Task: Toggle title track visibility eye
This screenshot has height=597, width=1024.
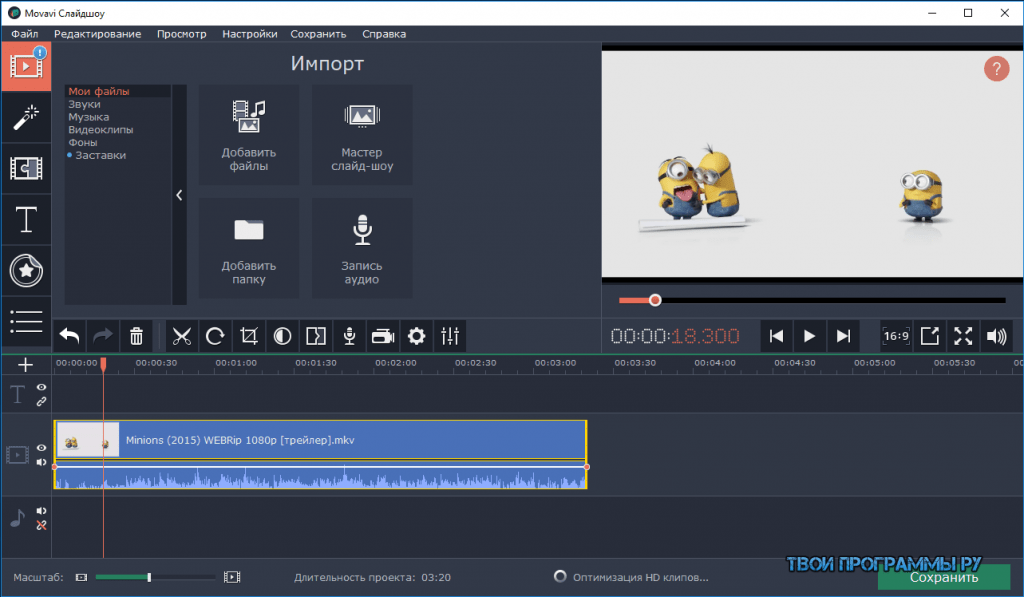Action: click(41, 387)
